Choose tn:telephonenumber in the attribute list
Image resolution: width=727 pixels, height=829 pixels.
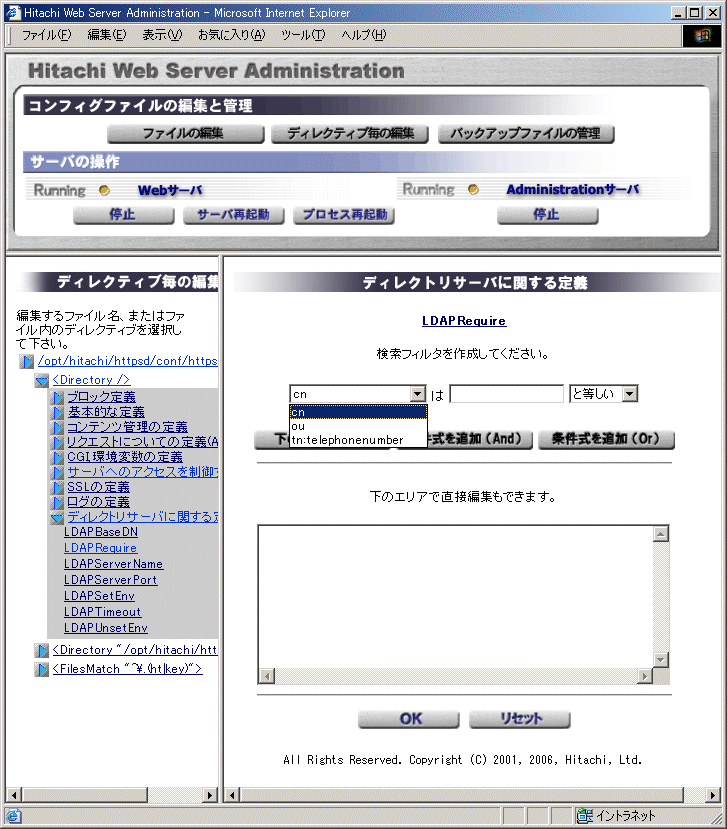[x=358, y=440]
